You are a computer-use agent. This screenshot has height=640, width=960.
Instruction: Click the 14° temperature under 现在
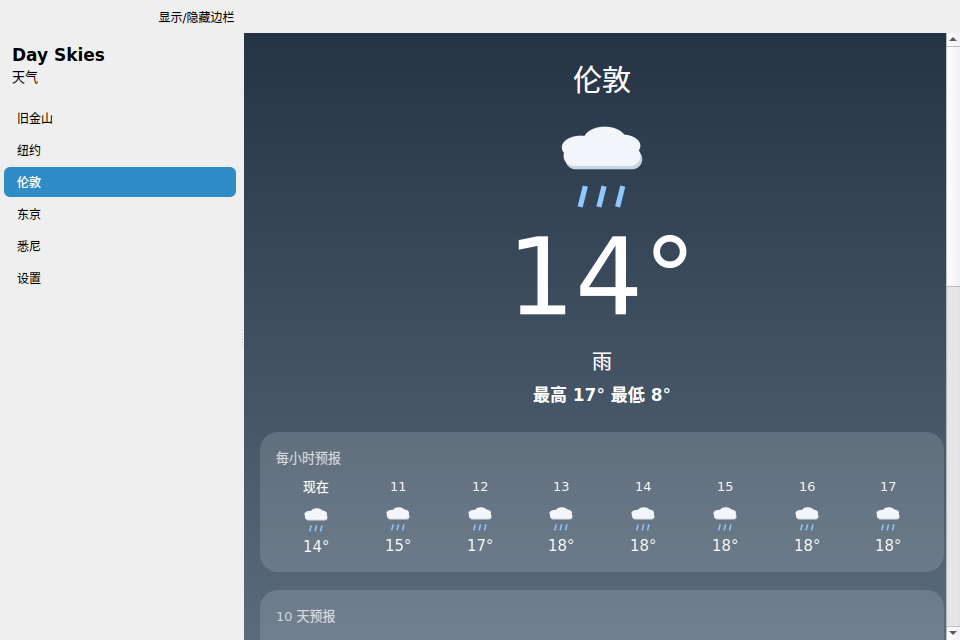pos(316,546)
